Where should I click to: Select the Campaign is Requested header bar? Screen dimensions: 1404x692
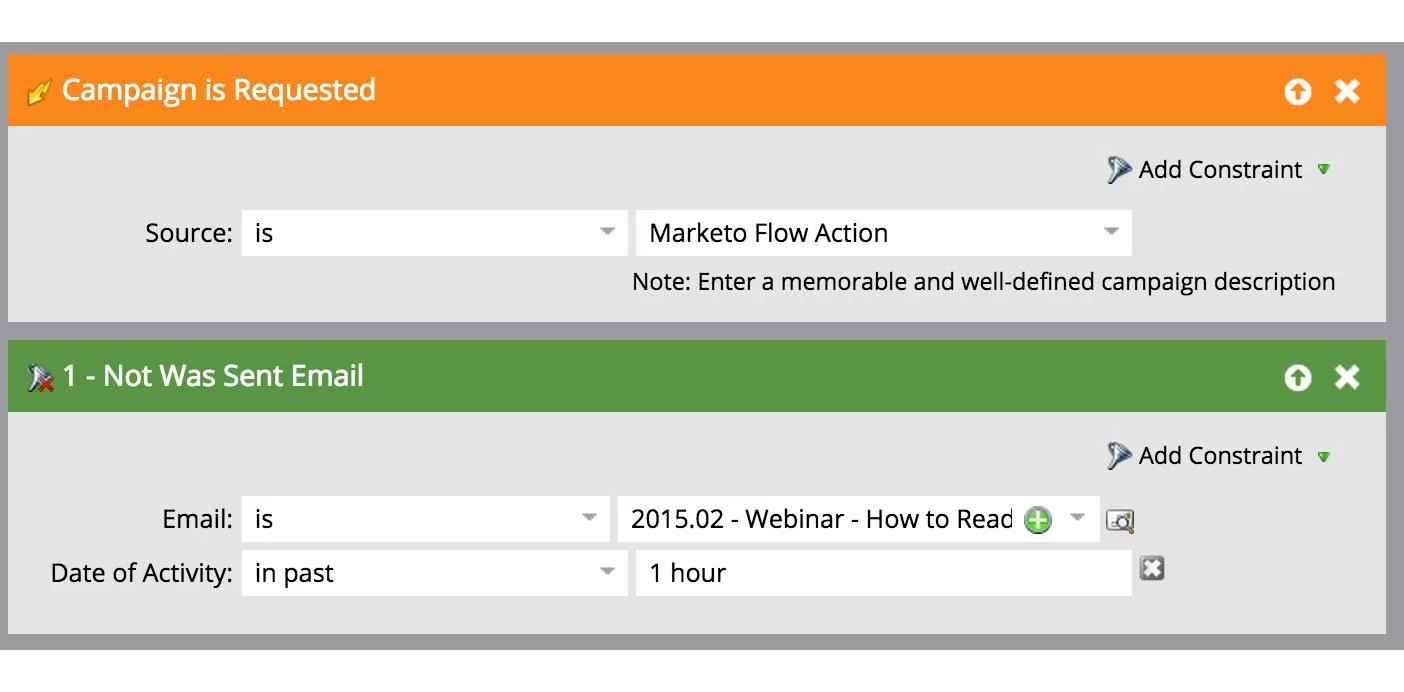[x=697, y=90]
